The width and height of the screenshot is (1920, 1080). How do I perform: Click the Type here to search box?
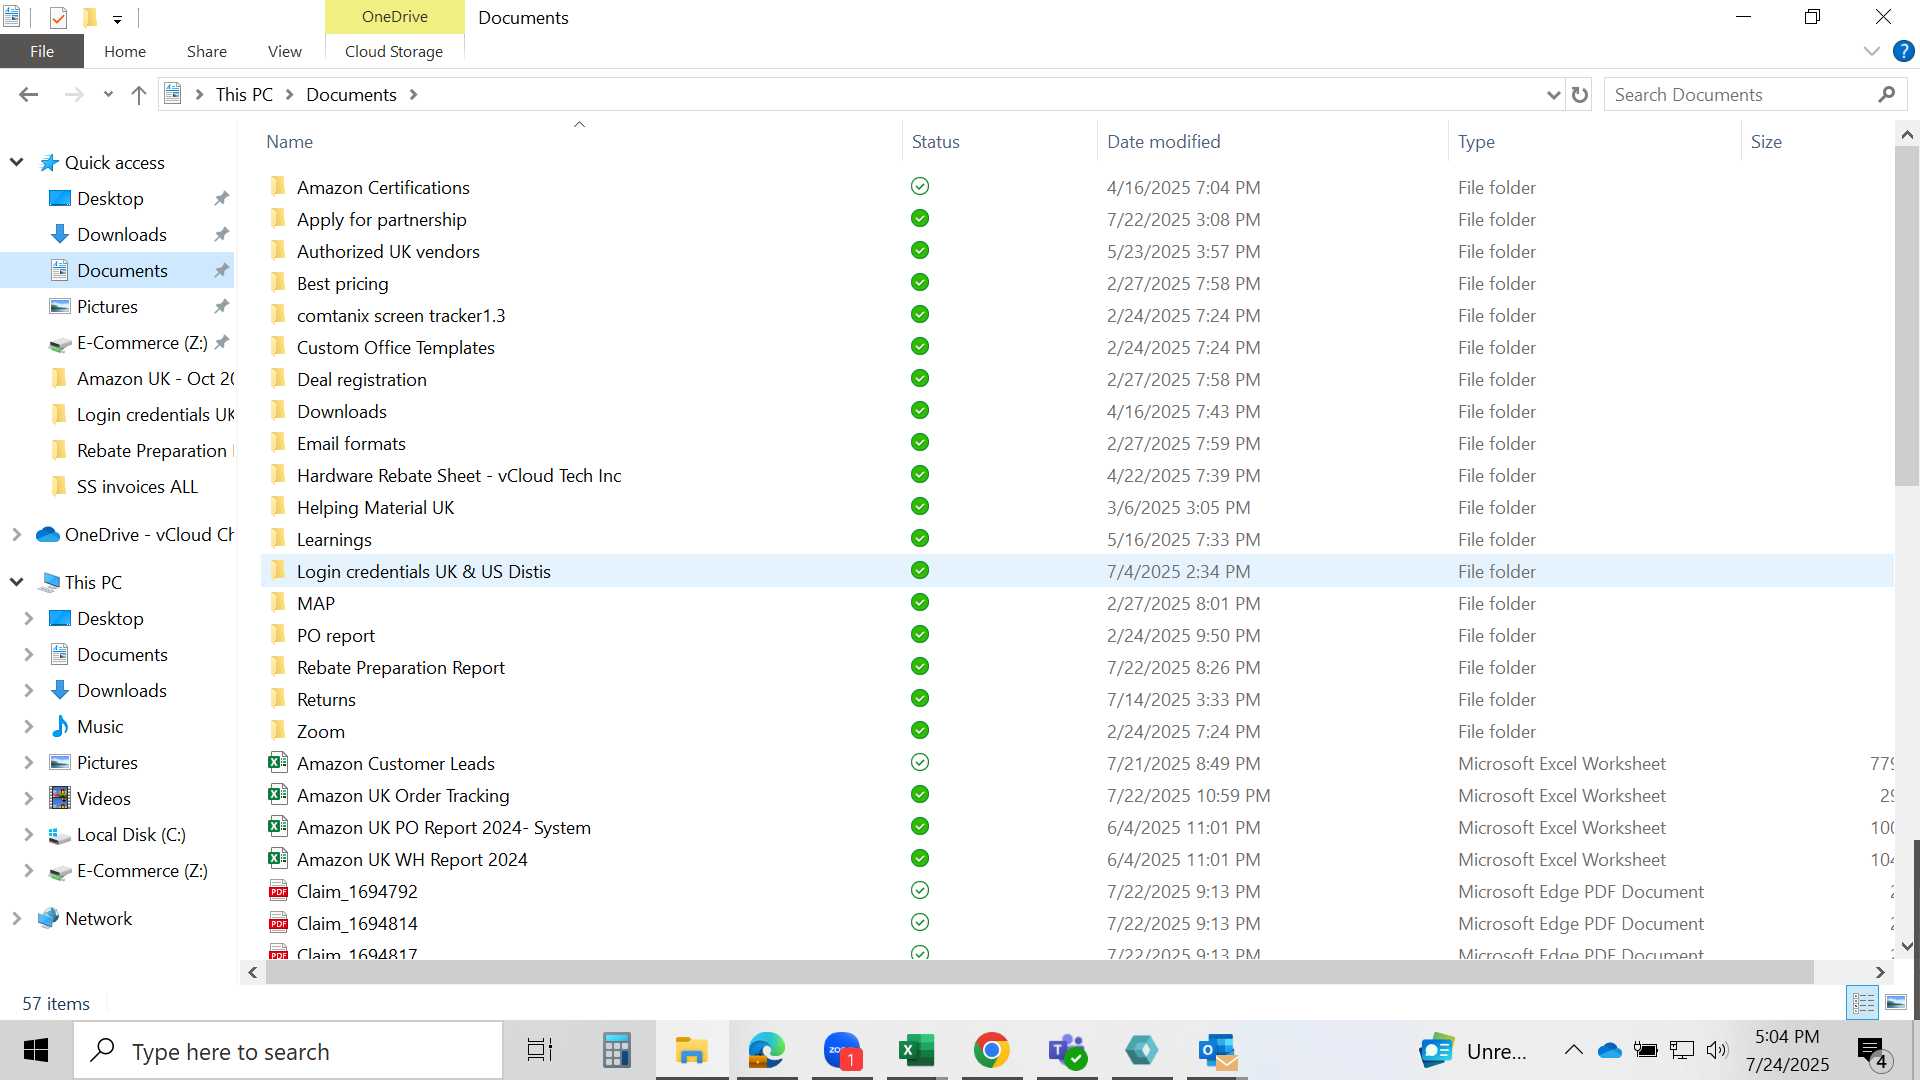pos(289,1051)
